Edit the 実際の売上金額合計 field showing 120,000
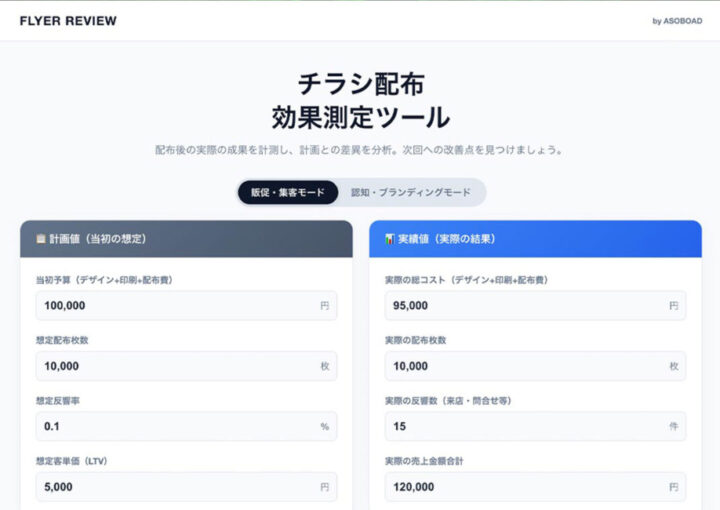The height and width of the screenshot is (510, 720). point(535,487)
